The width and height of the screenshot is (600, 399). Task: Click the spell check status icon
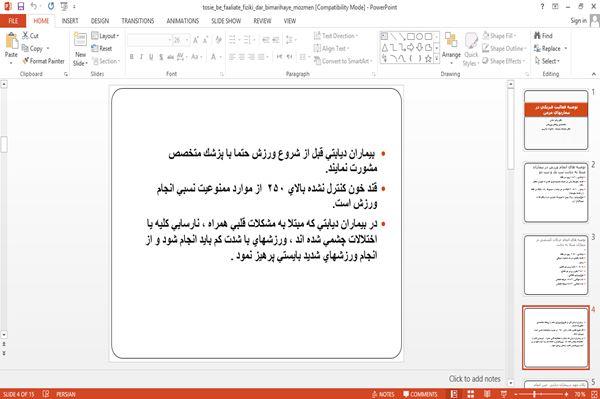tap(46, 394)
